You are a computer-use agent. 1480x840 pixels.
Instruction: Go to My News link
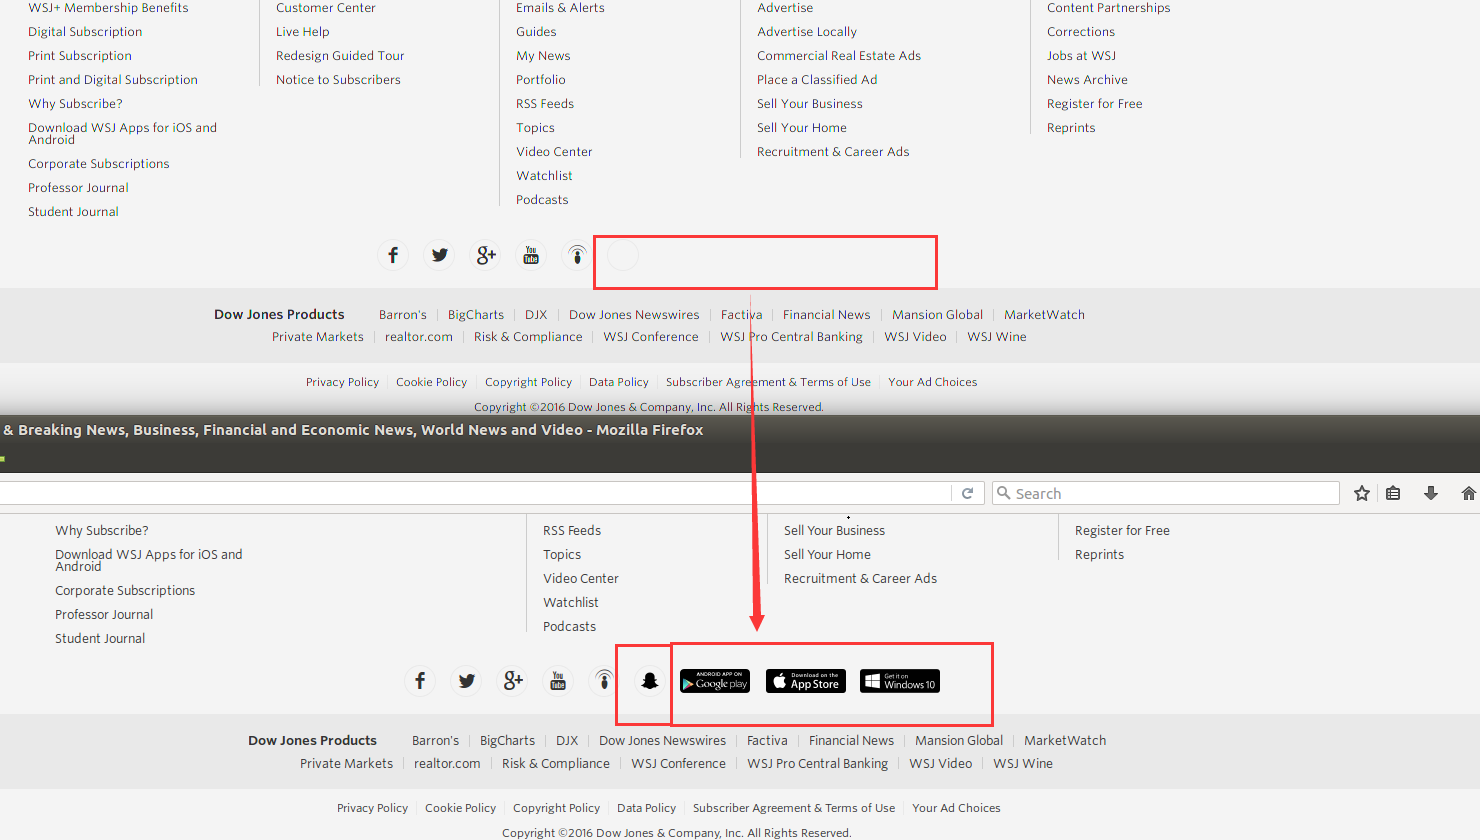coord(543,56)
